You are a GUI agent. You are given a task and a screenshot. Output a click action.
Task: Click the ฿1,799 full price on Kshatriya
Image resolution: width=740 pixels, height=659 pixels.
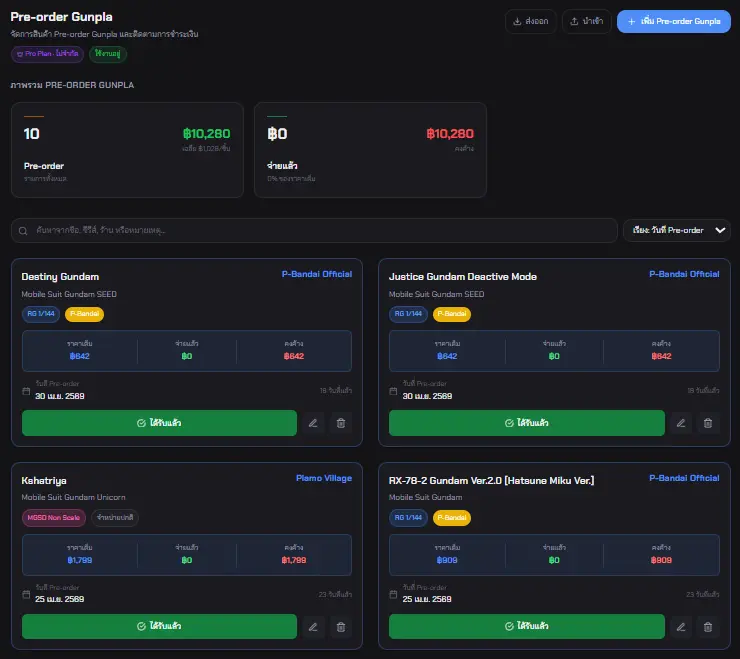80,560
